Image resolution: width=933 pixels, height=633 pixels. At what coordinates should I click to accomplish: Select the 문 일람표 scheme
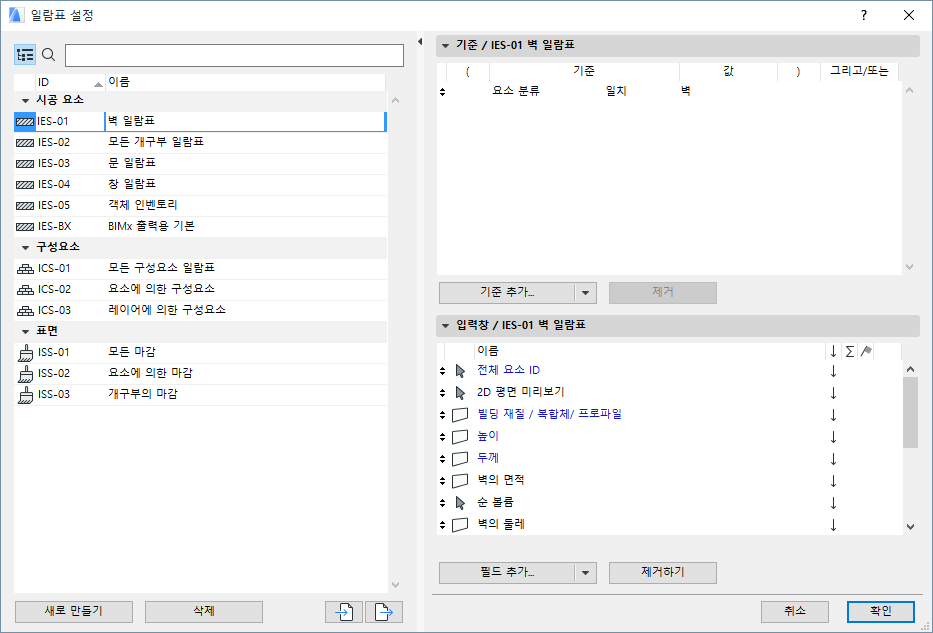click(x=201, y=164)
